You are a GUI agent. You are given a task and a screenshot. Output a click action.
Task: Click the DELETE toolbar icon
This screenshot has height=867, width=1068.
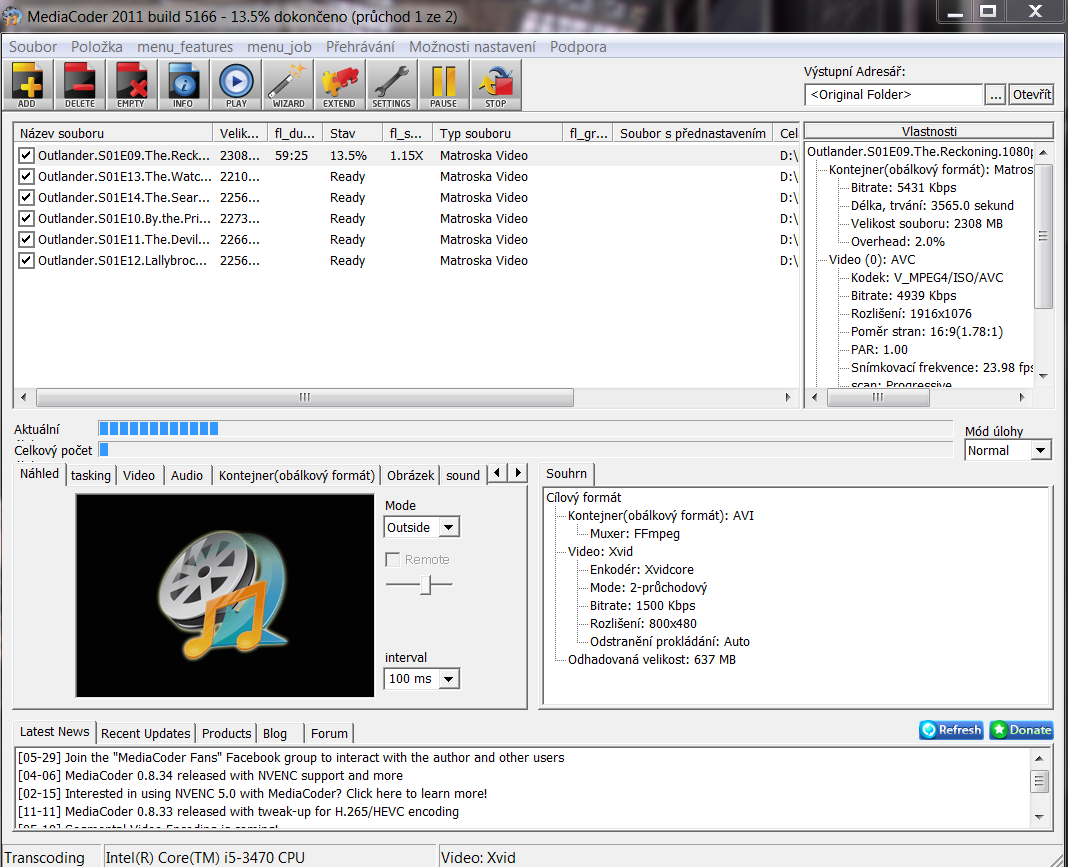click(80, 84)
